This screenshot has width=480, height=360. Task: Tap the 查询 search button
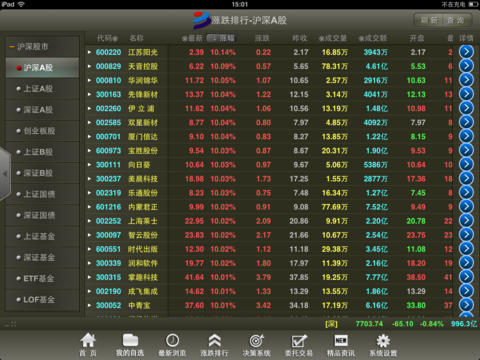[456, 20]
